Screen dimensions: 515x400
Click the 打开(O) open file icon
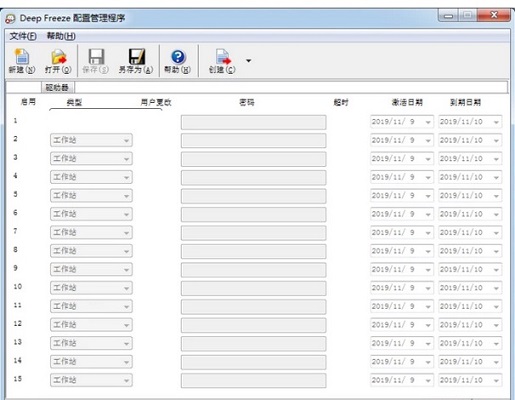click(59, 57)
